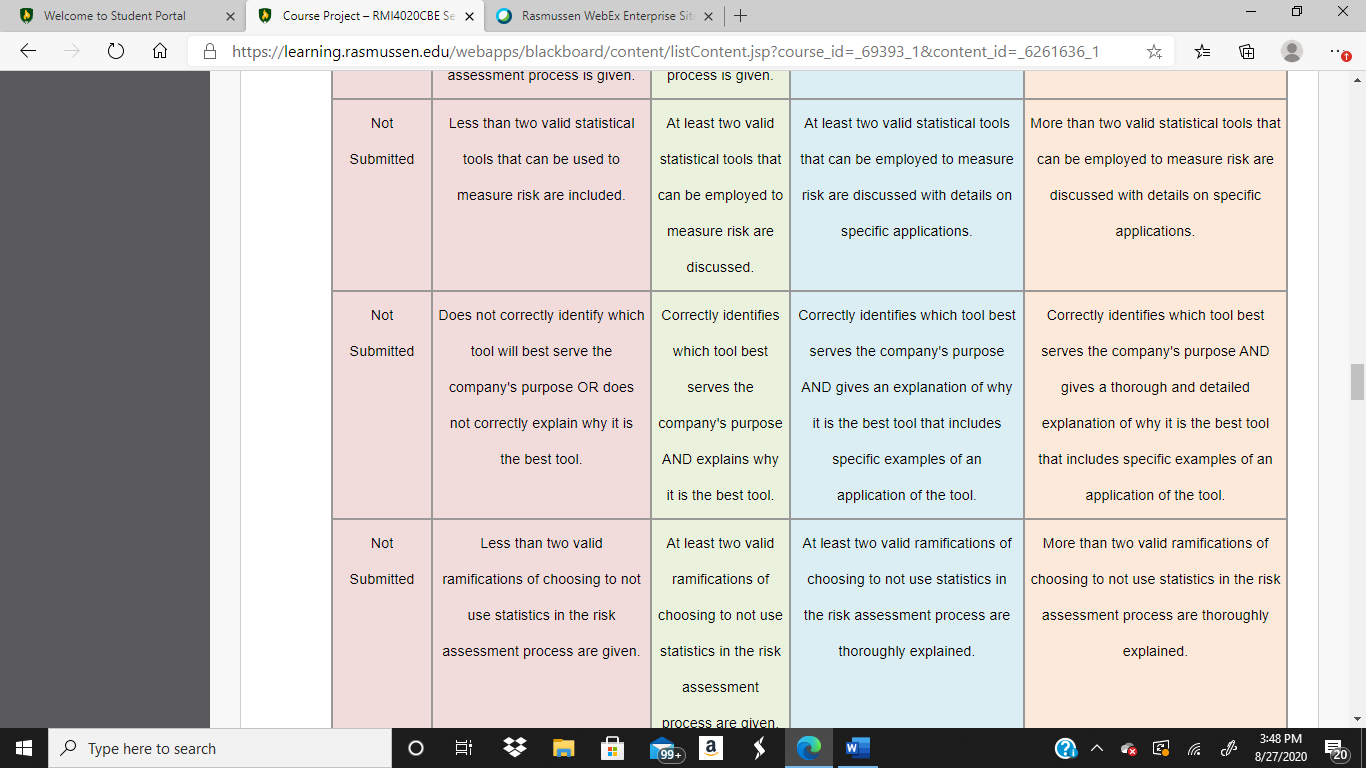Click the page vertical scrollbar thumb
Screen dimensions: 1366x768
click(1357, 382)
